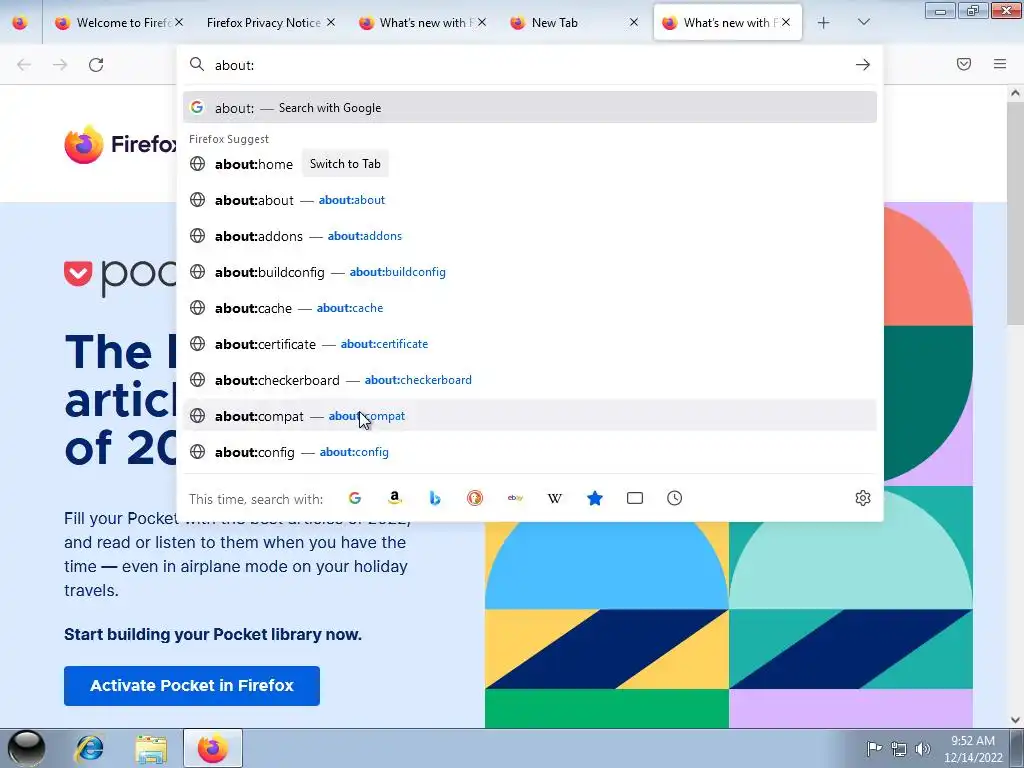Search this time with Bing icon
The width and height of the screenshot is (1024, 768).
coord(435,498)
